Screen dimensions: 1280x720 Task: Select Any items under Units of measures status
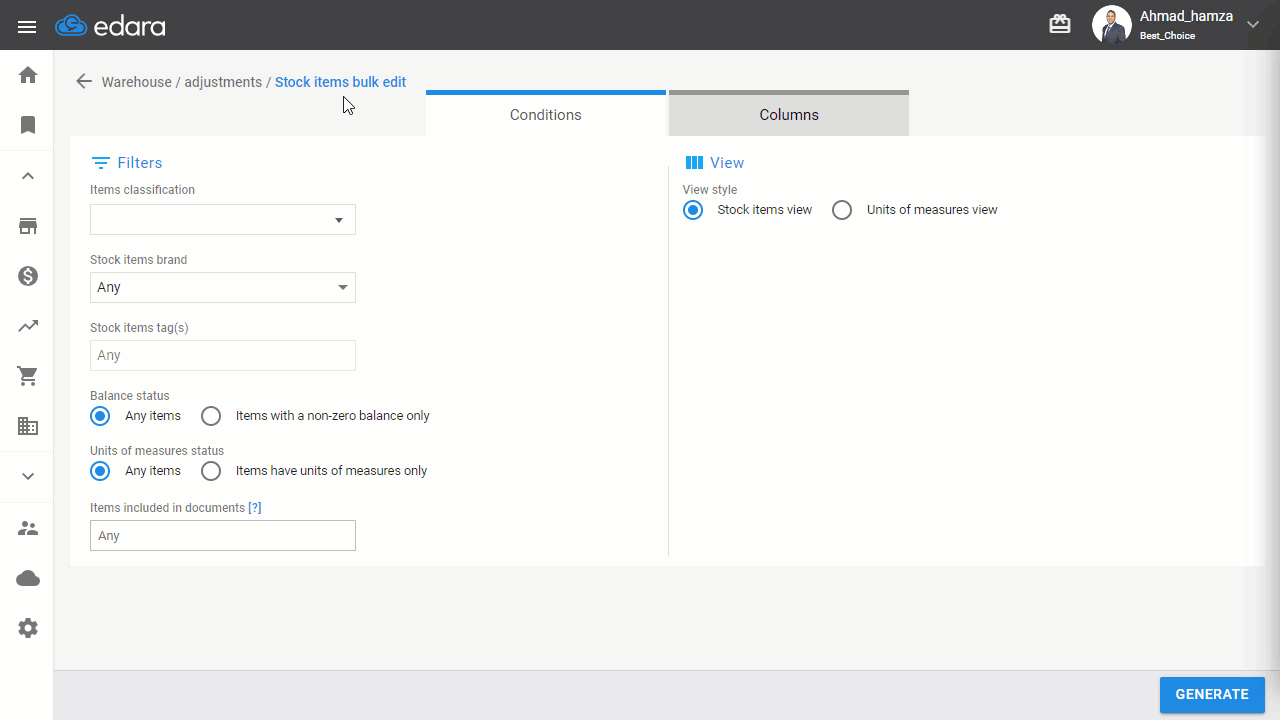pyautogui.click(x=100, y=471)
